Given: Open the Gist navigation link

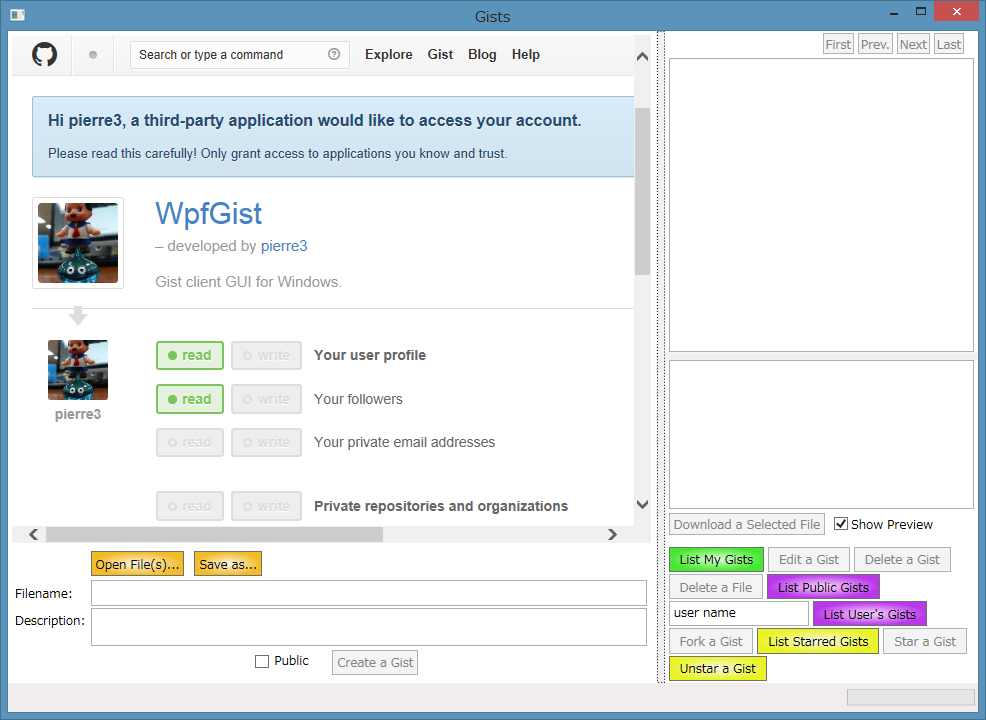Looking at the screenshot, I should coord(440,55).
